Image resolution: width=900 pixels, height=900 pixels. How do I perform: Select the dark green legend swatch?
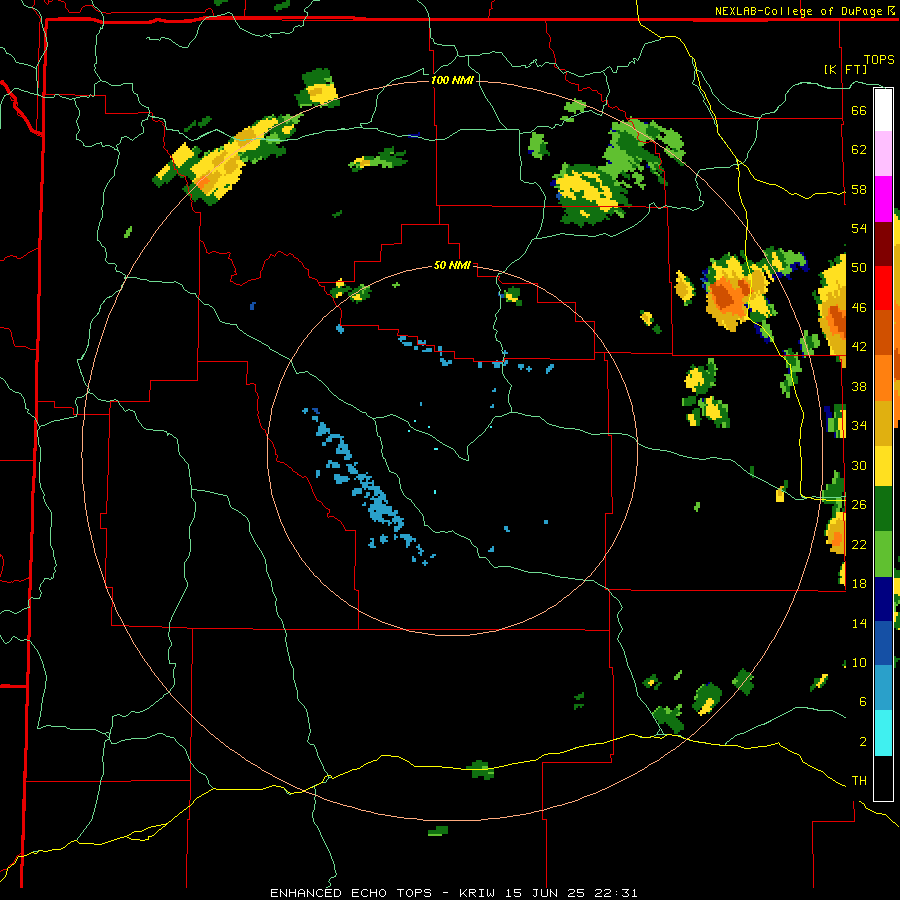[883, 509]
